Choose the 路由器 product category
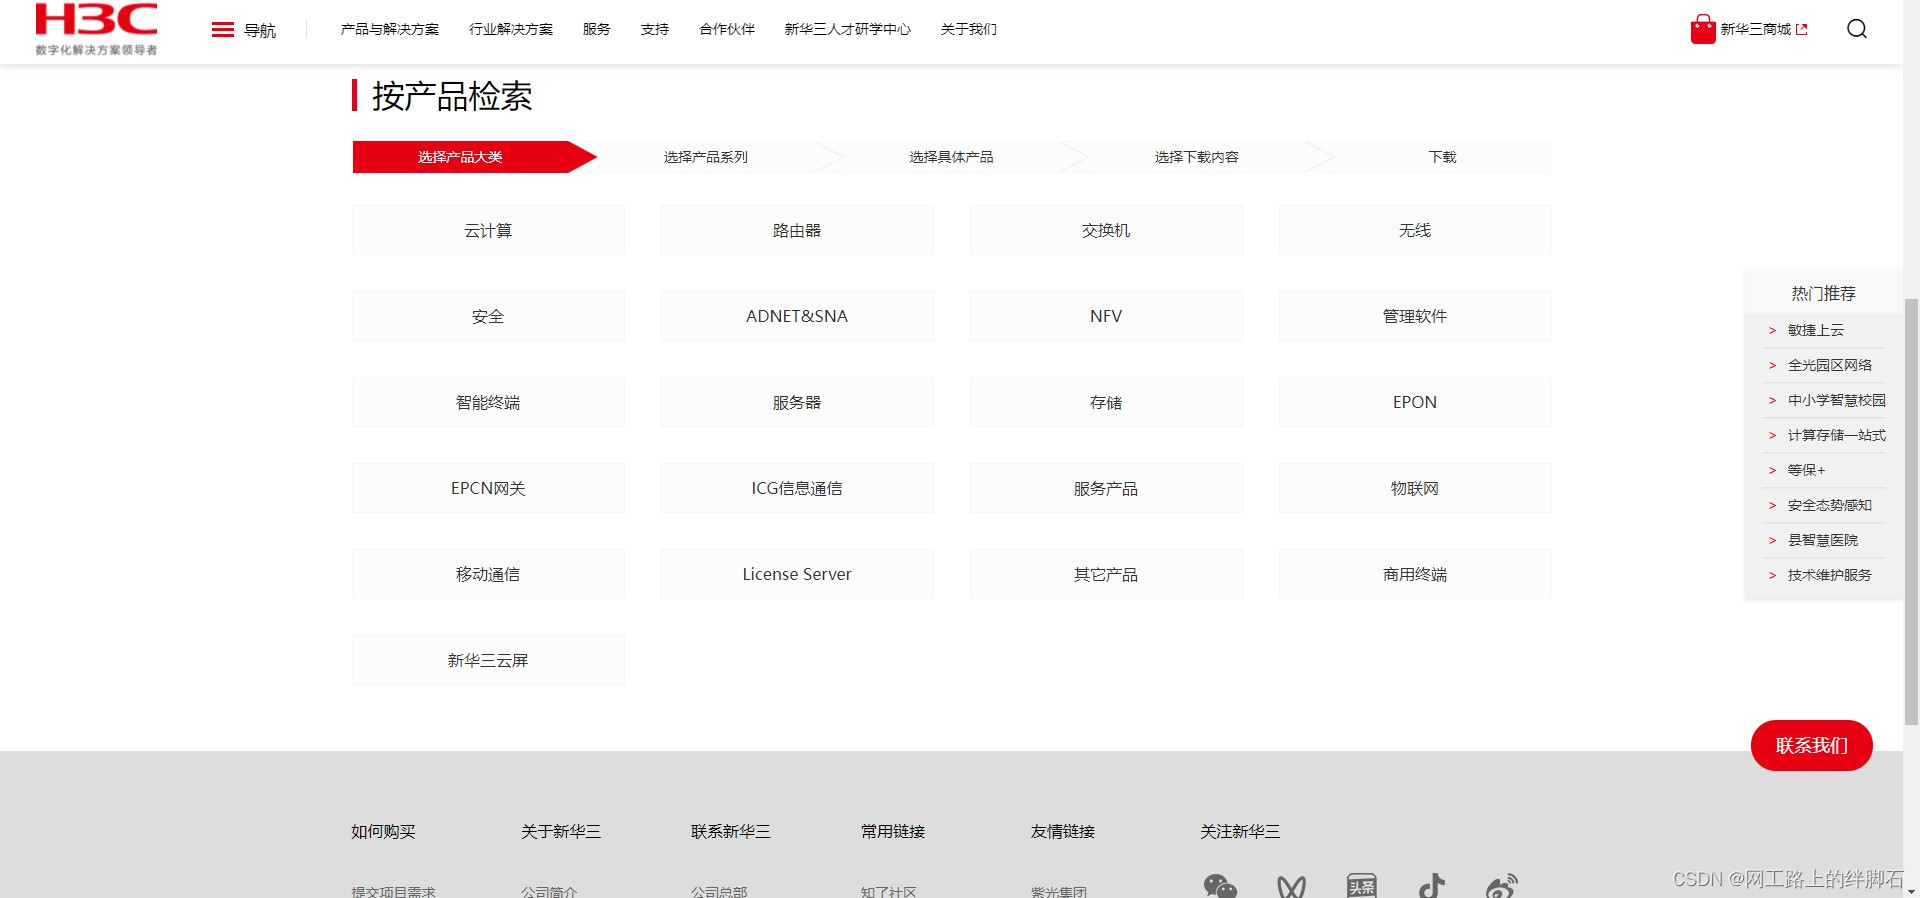The height and width of the screenshot is (898, 1920). tap(797, 230)
